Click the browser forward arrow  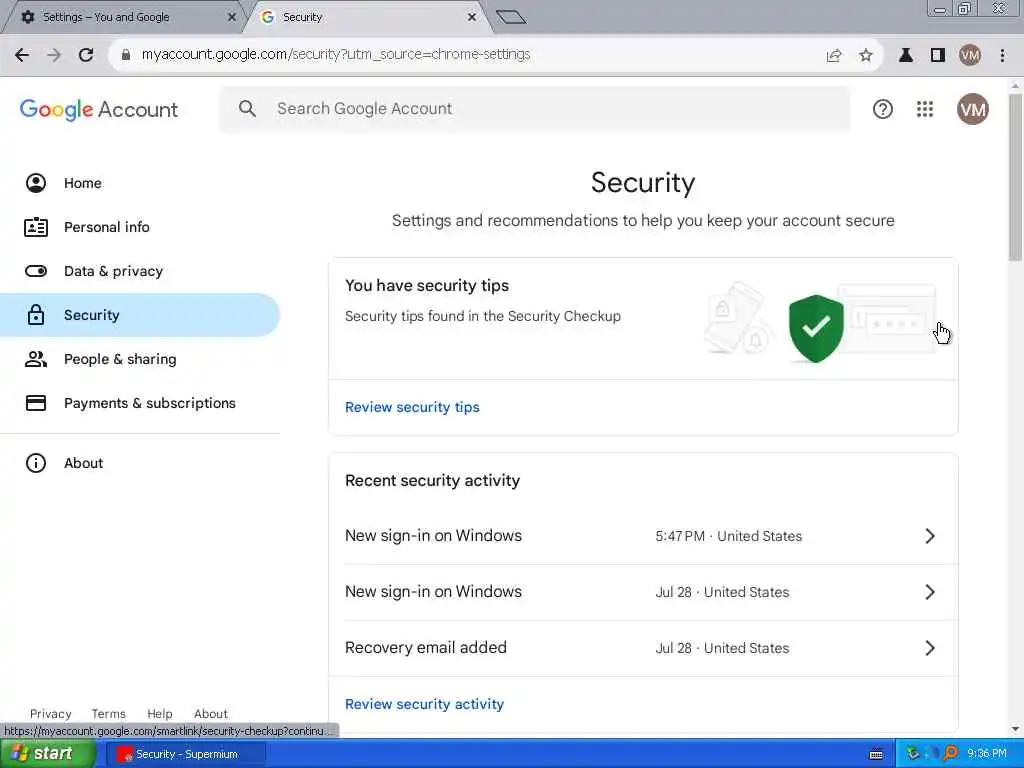tap(54, 55)
